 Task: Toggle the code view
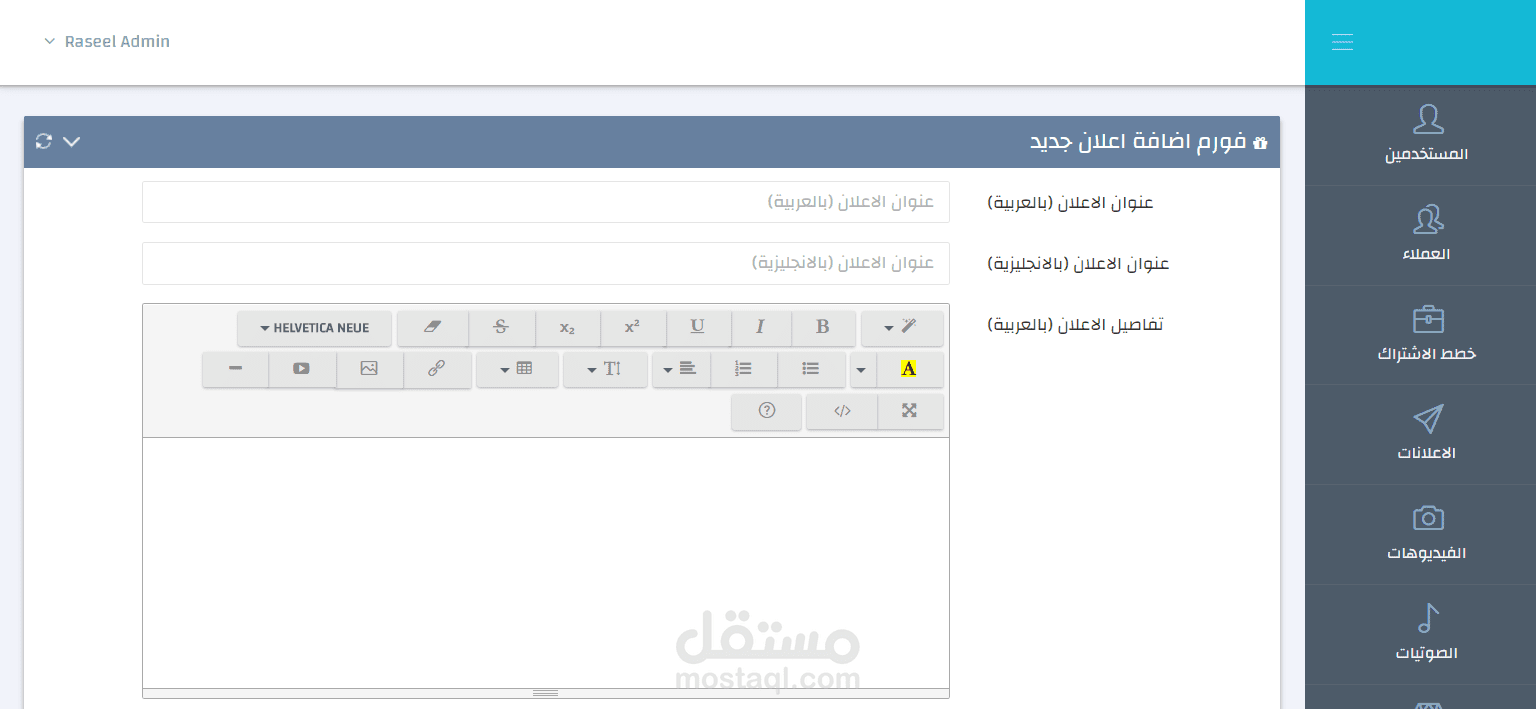click(842, 410)
